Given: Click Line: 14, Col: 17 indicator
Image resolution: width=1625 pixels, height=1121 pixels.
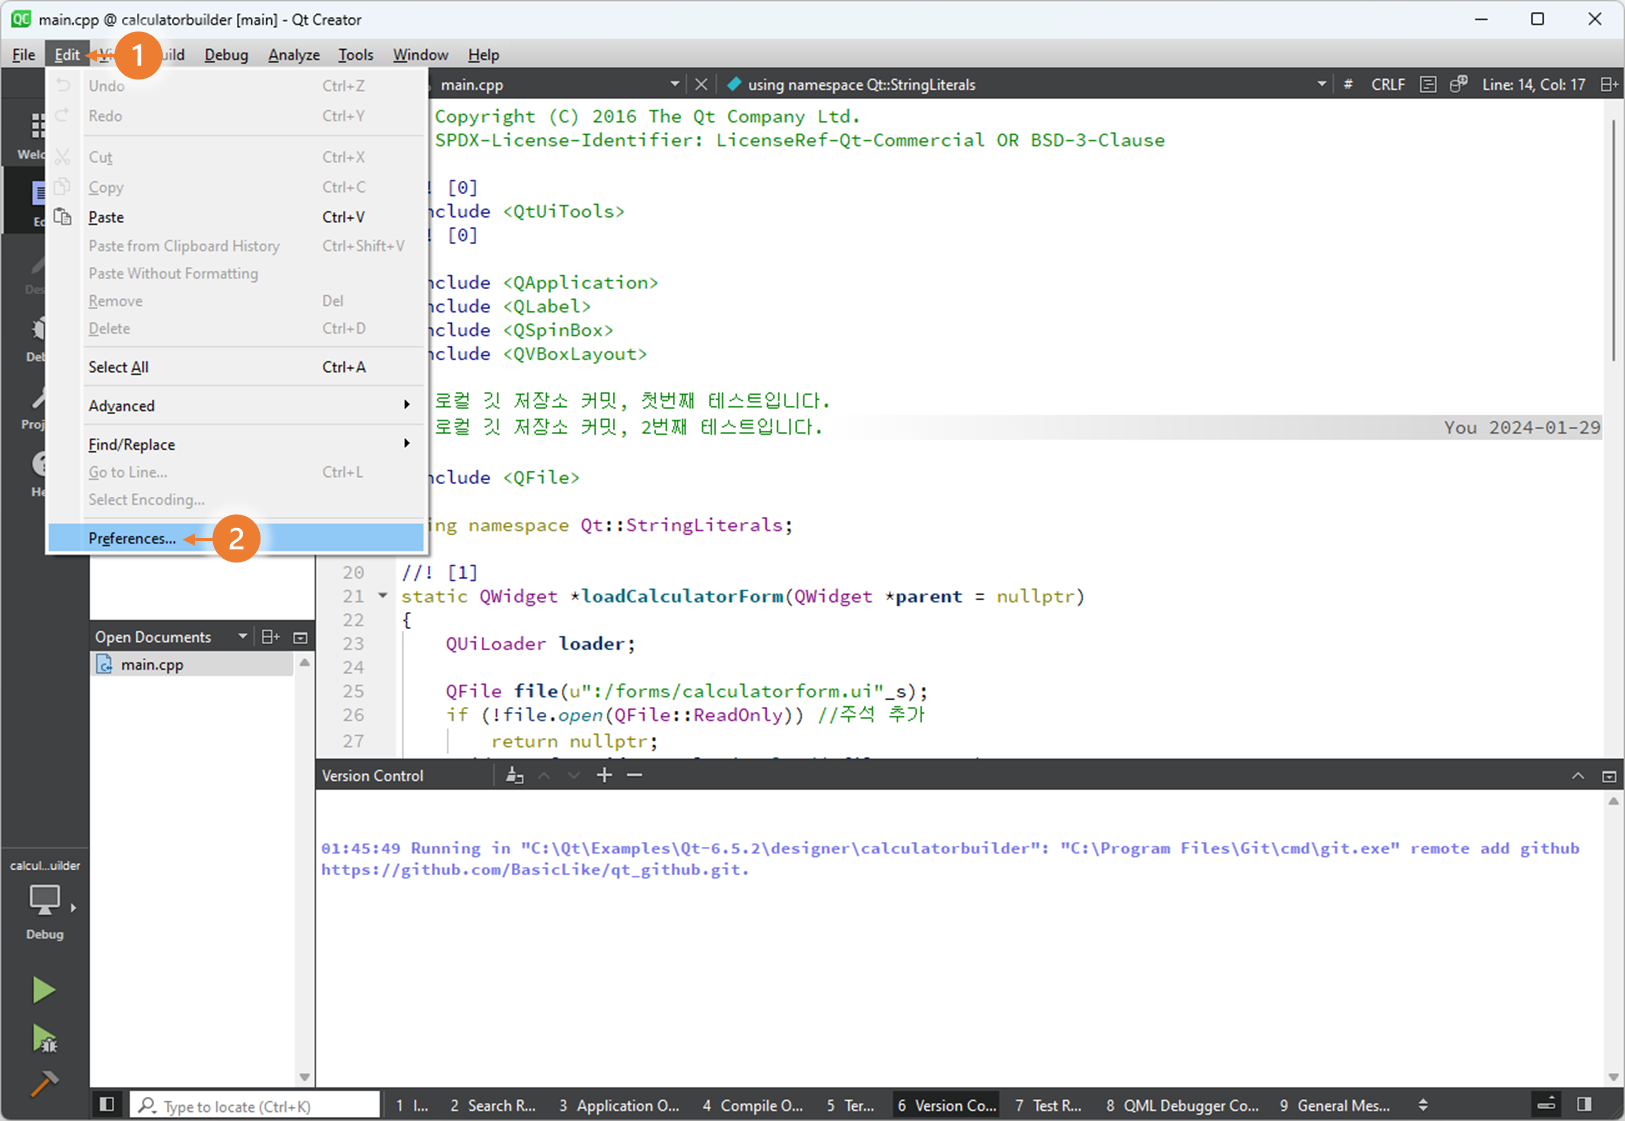Looking at the screenshot, I should (1533, 85).
